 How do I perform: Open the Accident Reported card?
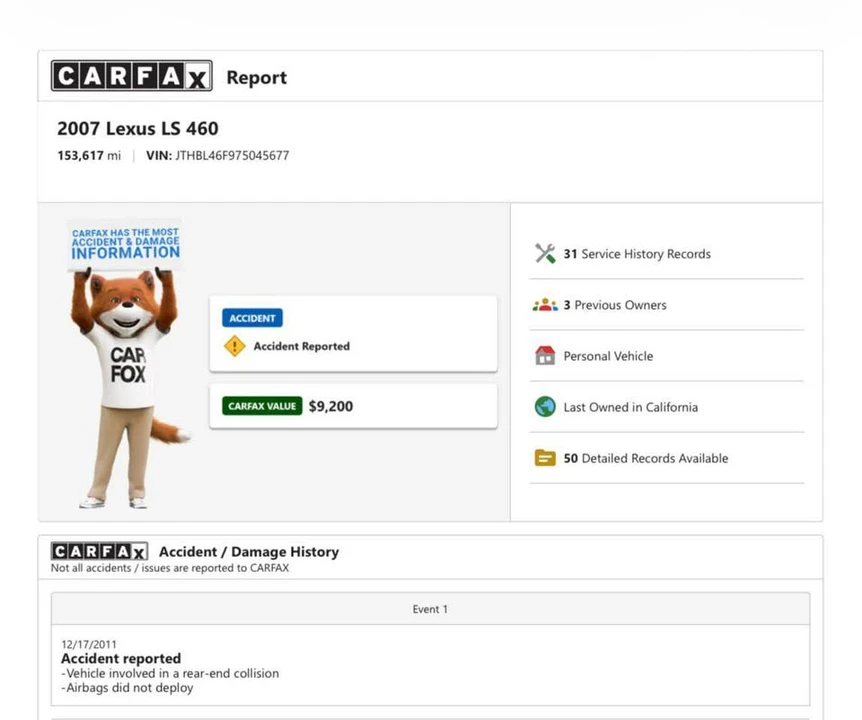click(353, 334)
